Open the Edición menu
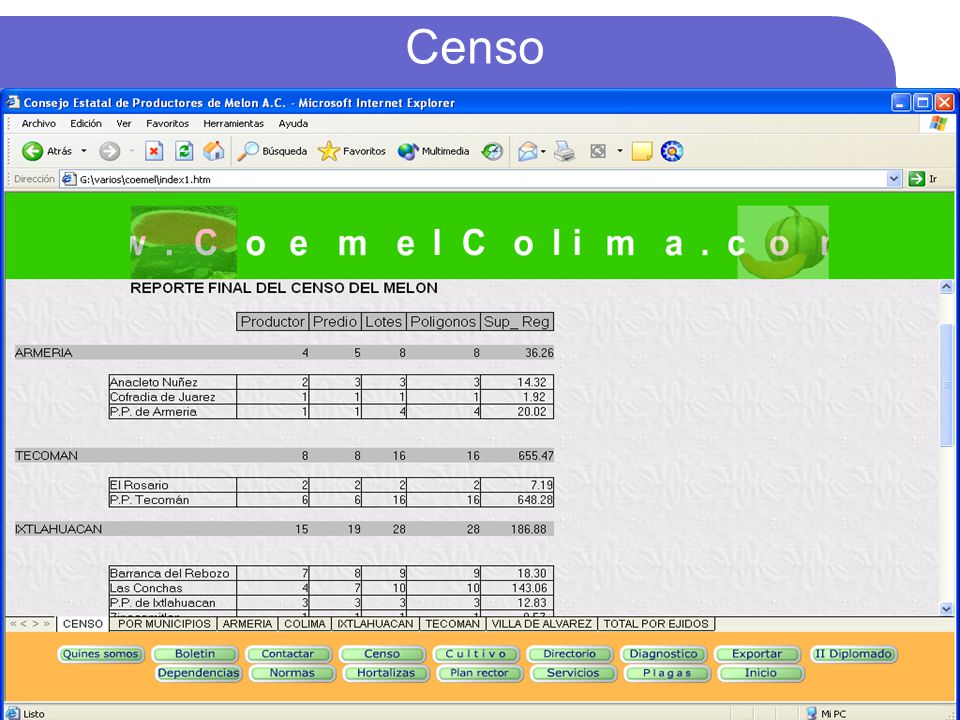The image size is (960, 720). pyautogui.click(x=86, y=124)
